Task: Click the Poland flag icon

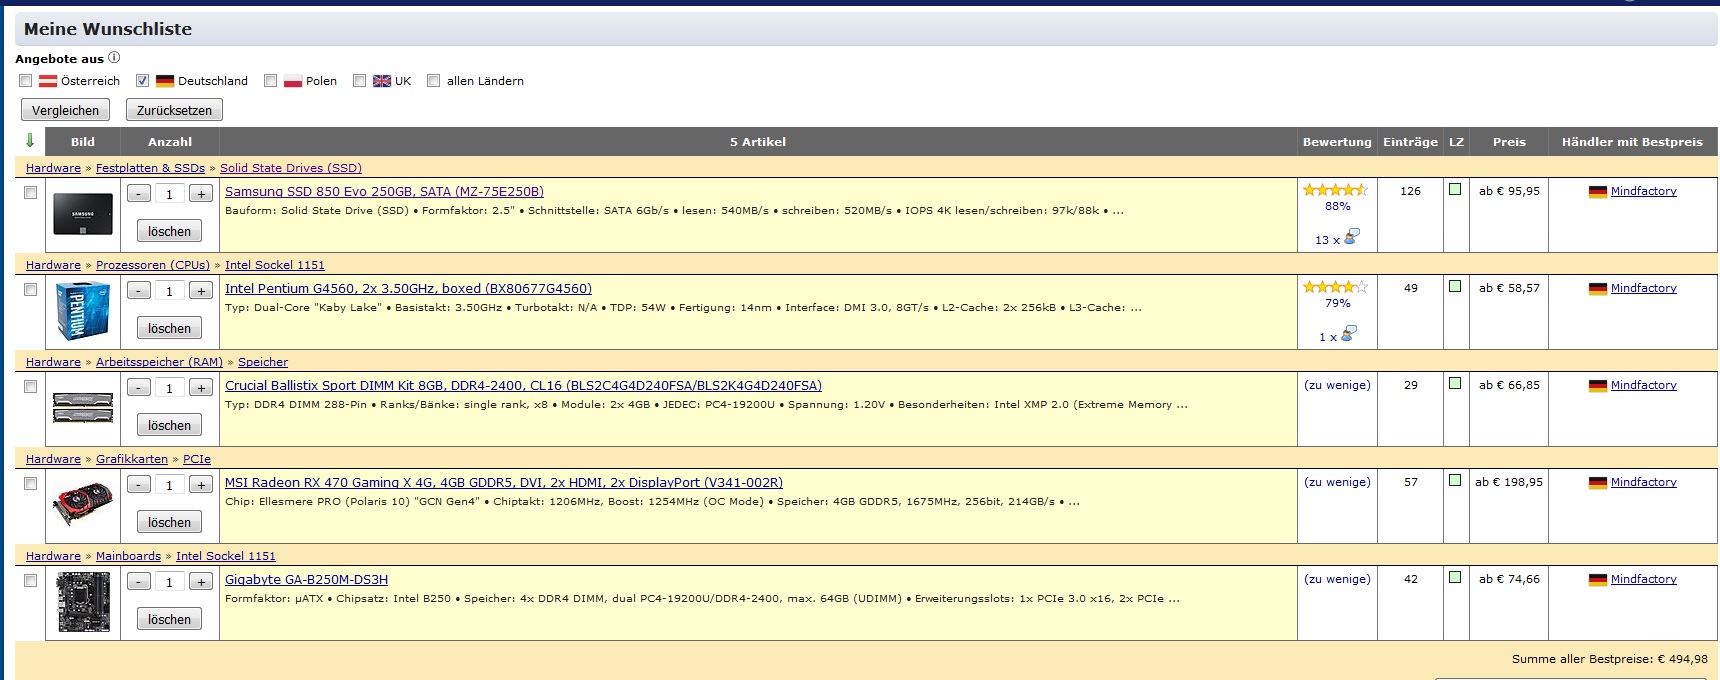Action: tap(293, 81)
